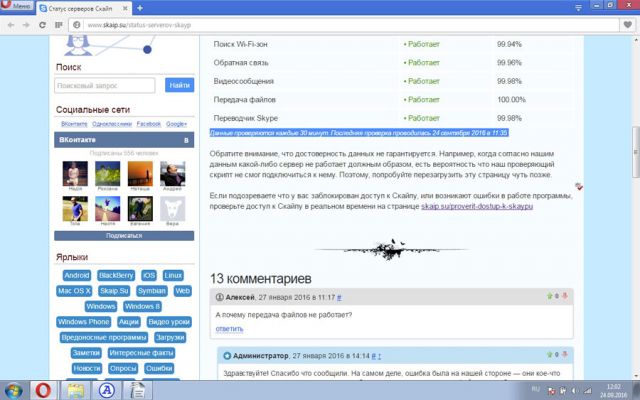Downvote the Администратор comment
Screen dimensions: 640x400
tap(565, 354)
